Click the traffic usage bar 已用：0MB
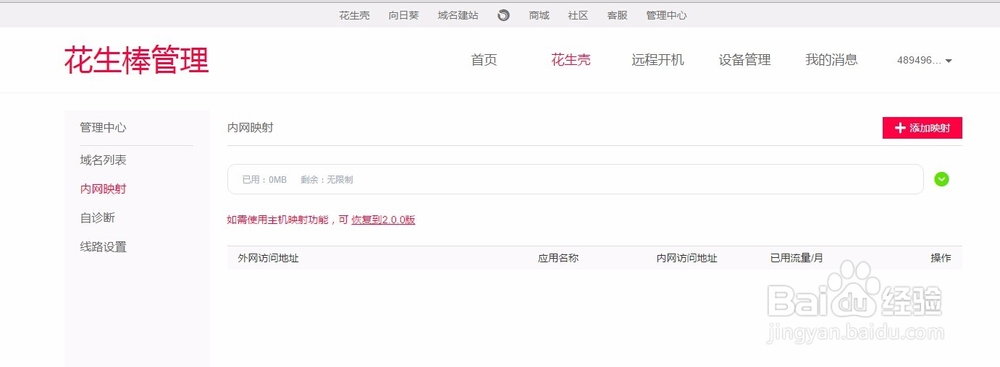This screenshot has width=1000, height=367. pyautogui.click(x=575, y=179)
